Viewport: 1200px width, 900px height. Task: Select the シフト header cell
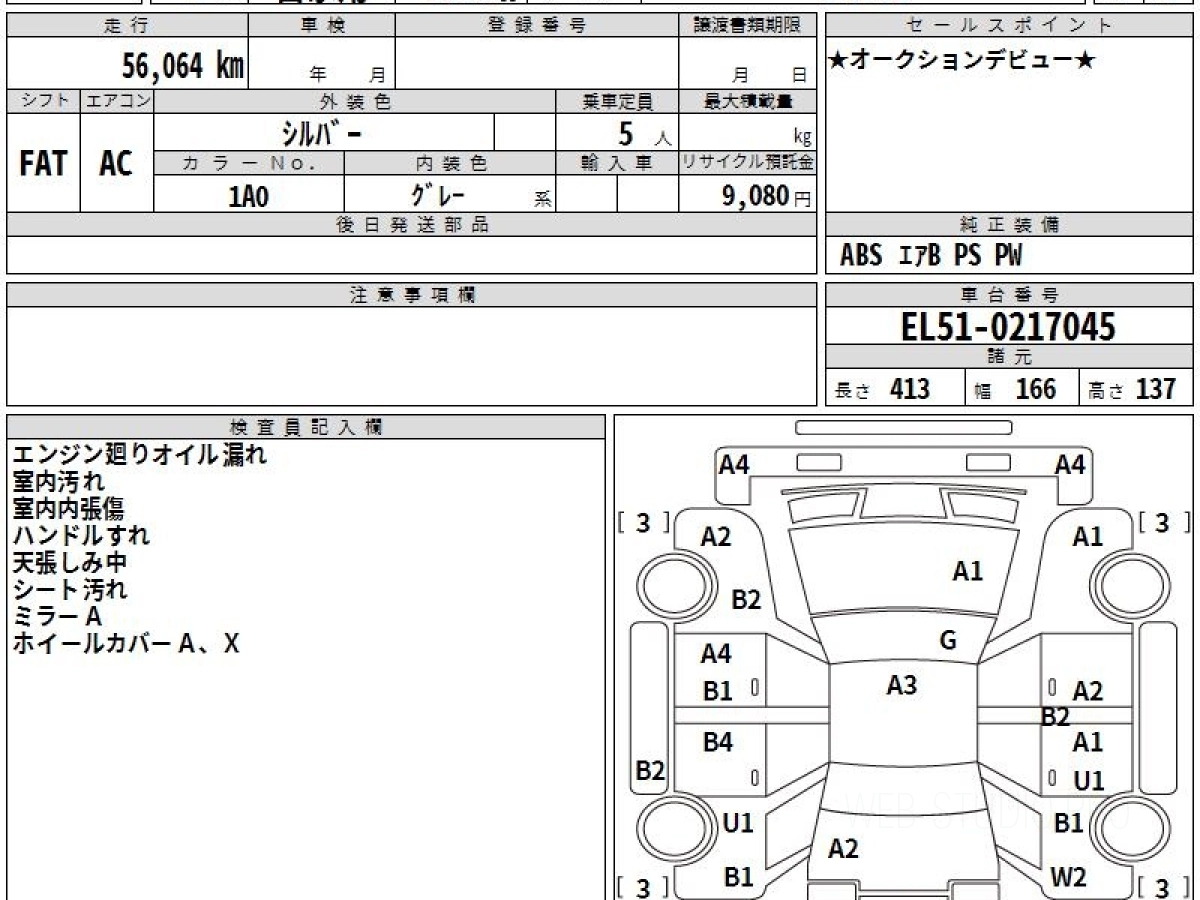(x=43, y=101)
